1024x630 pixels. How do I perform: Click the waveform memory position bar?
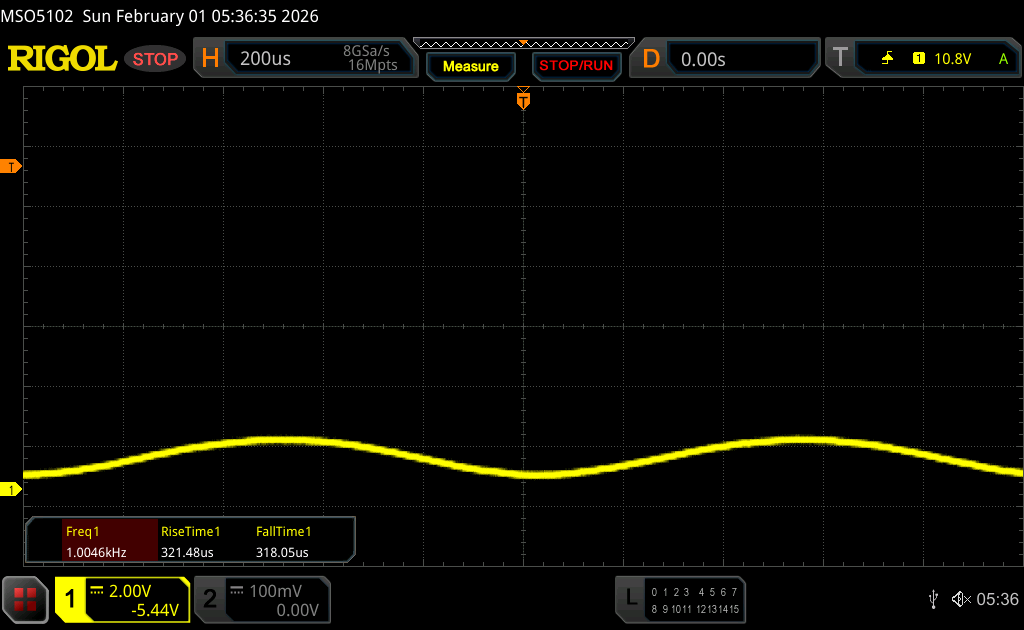(x=522, y=43)
